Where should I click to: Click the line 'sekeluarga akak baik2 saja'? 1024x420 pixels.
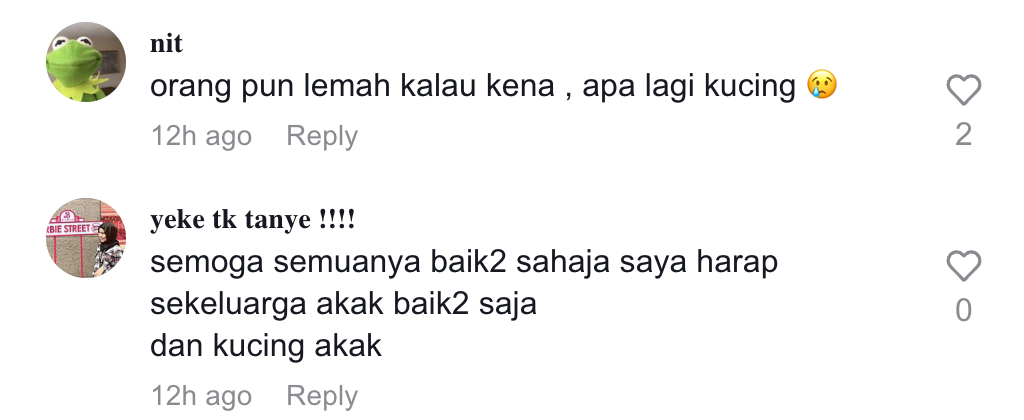(344, 304)
